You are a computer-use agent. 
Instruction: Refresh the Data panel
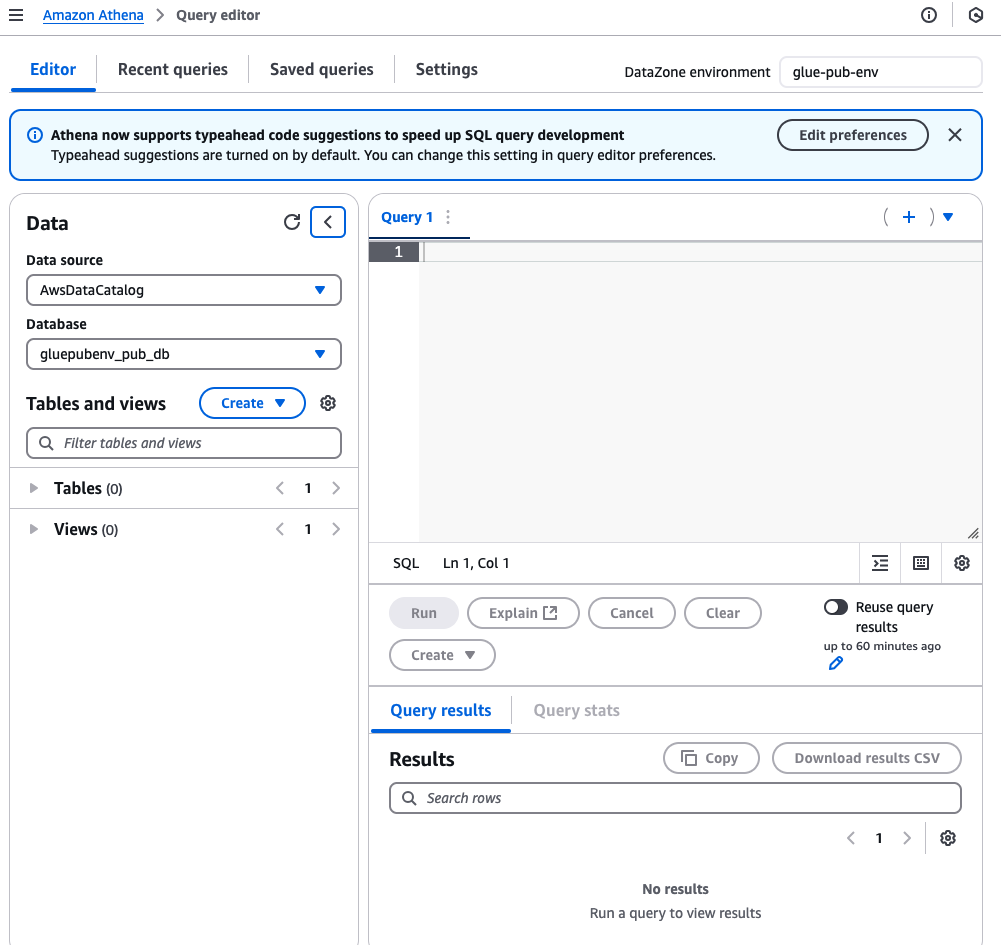click(x=292, y=222)
